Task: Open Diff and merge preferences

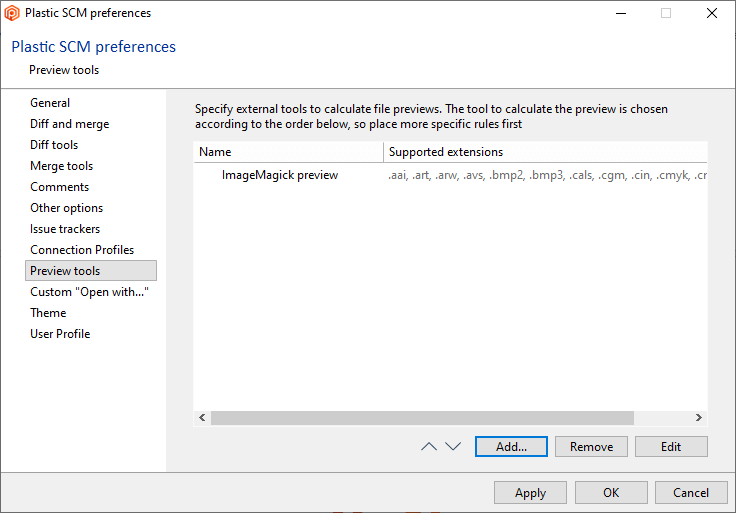Action: (x=69, y=124)
